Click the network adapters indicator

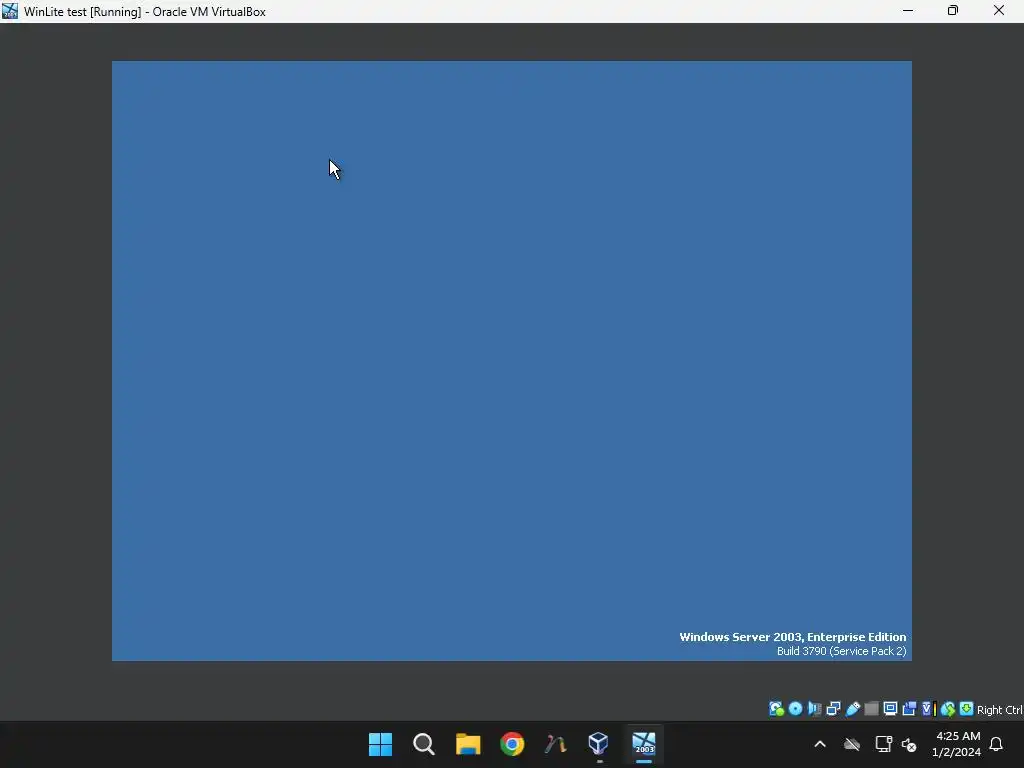pyautogui.click(x=833, y=709)
